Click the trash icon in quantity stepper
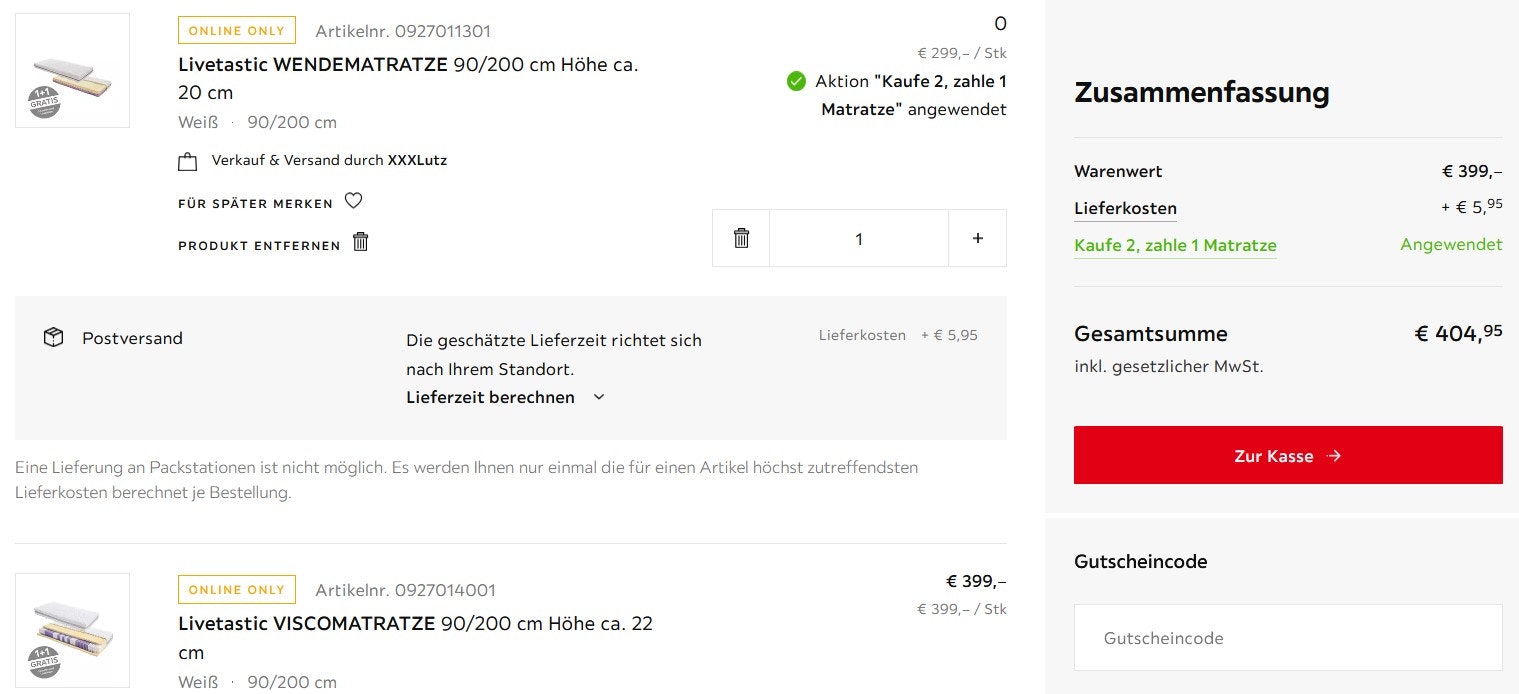The height and width of the screenshot is (694, 1519). 741,238
